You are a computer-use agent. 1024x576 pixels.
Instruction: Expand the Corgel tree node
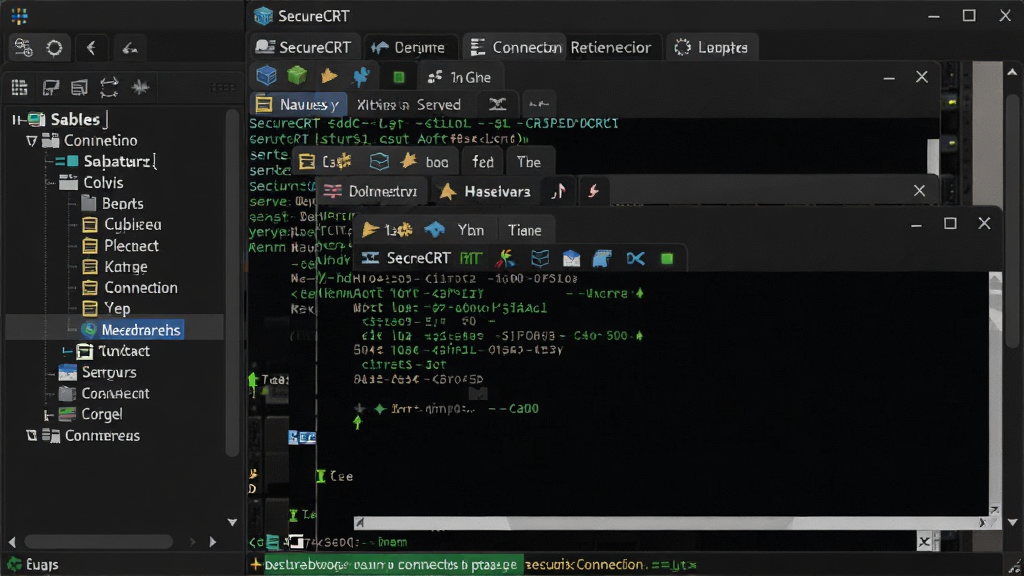48,415
